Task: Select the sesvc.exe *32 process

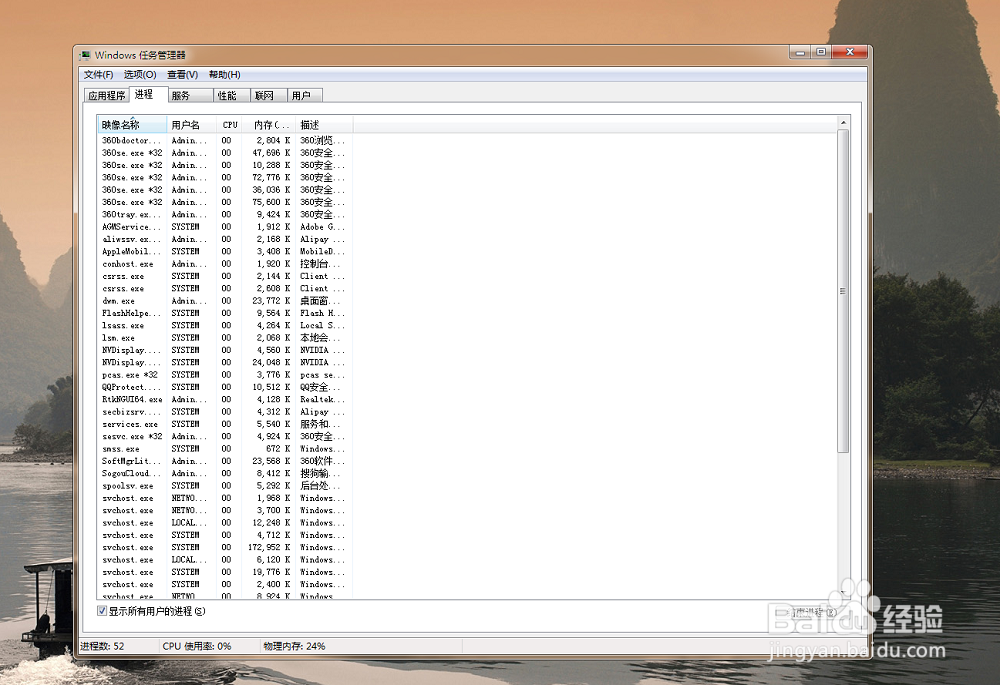Action: (x=225, y=436)
